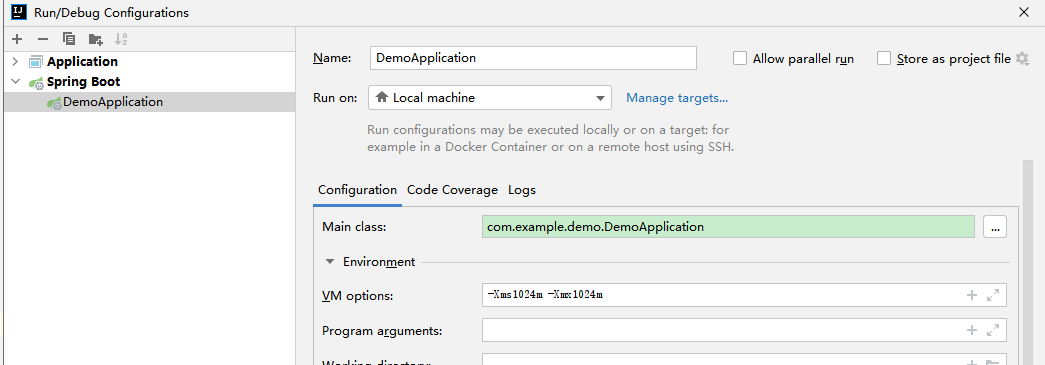Select the Spring Boot tree item label
Image resolution: width=1045 pixels, height=365 pixels.
pyautogui.click(x=83, y=82)
